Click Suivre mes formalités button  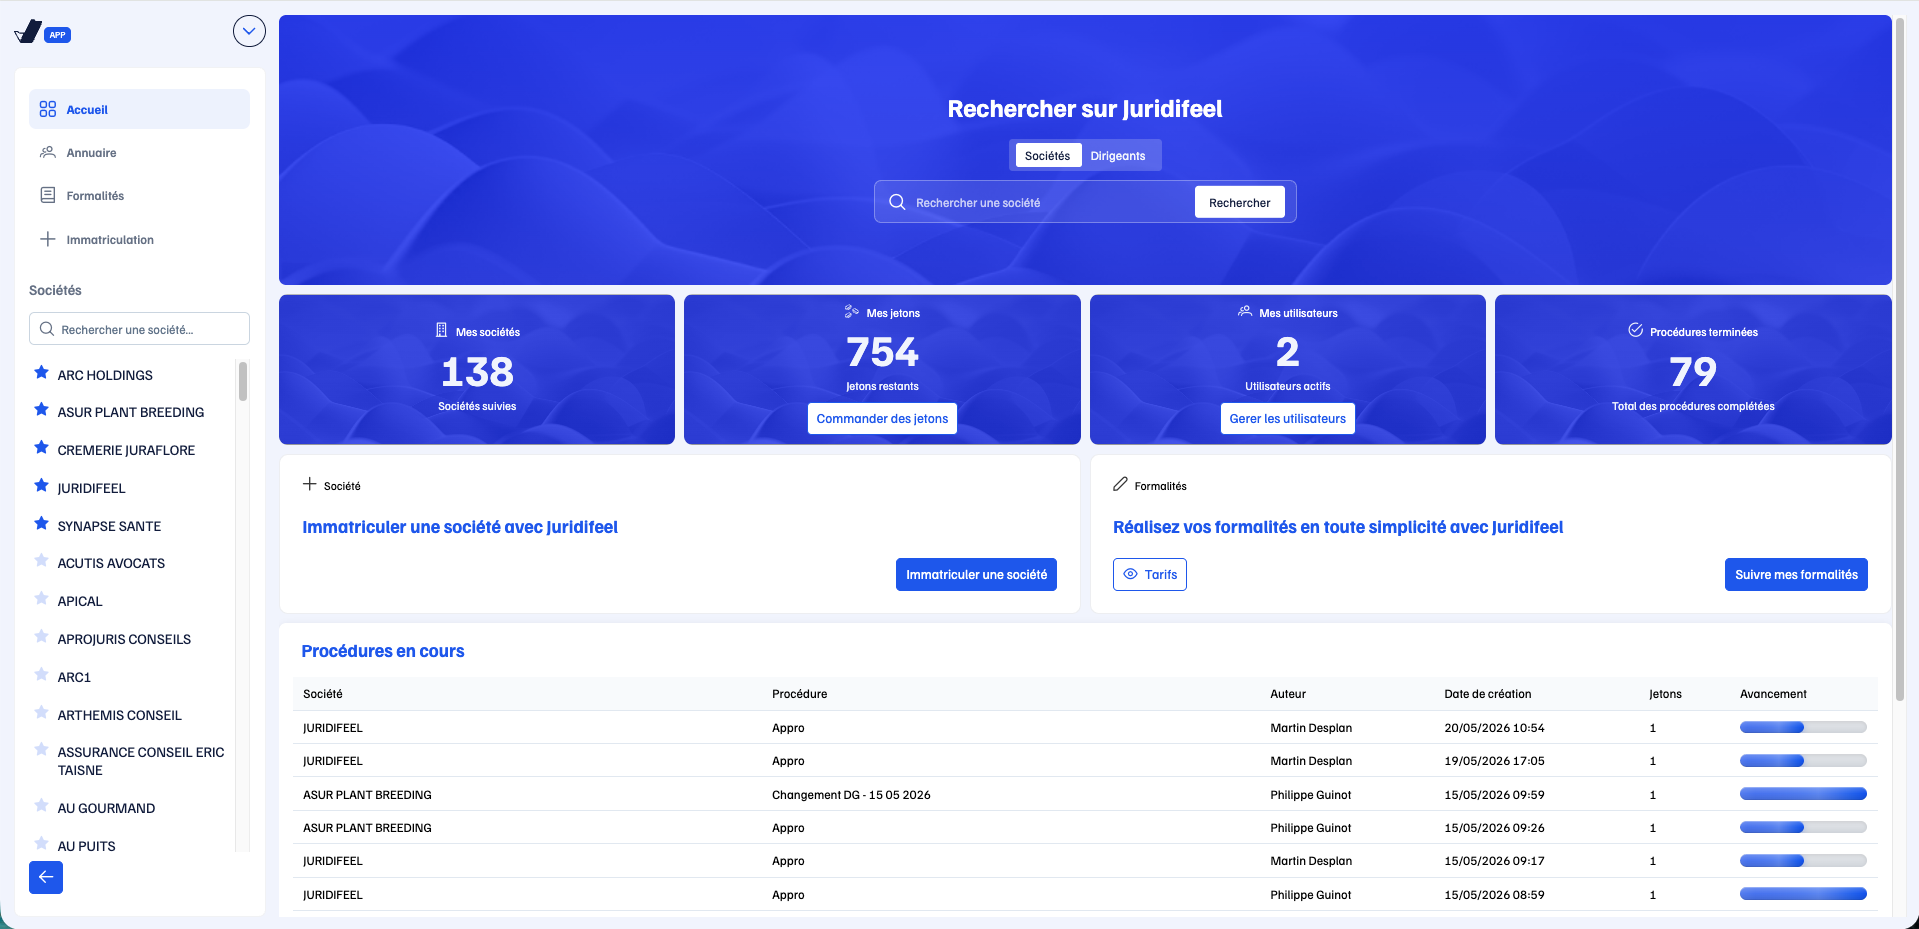[1796, 574]
